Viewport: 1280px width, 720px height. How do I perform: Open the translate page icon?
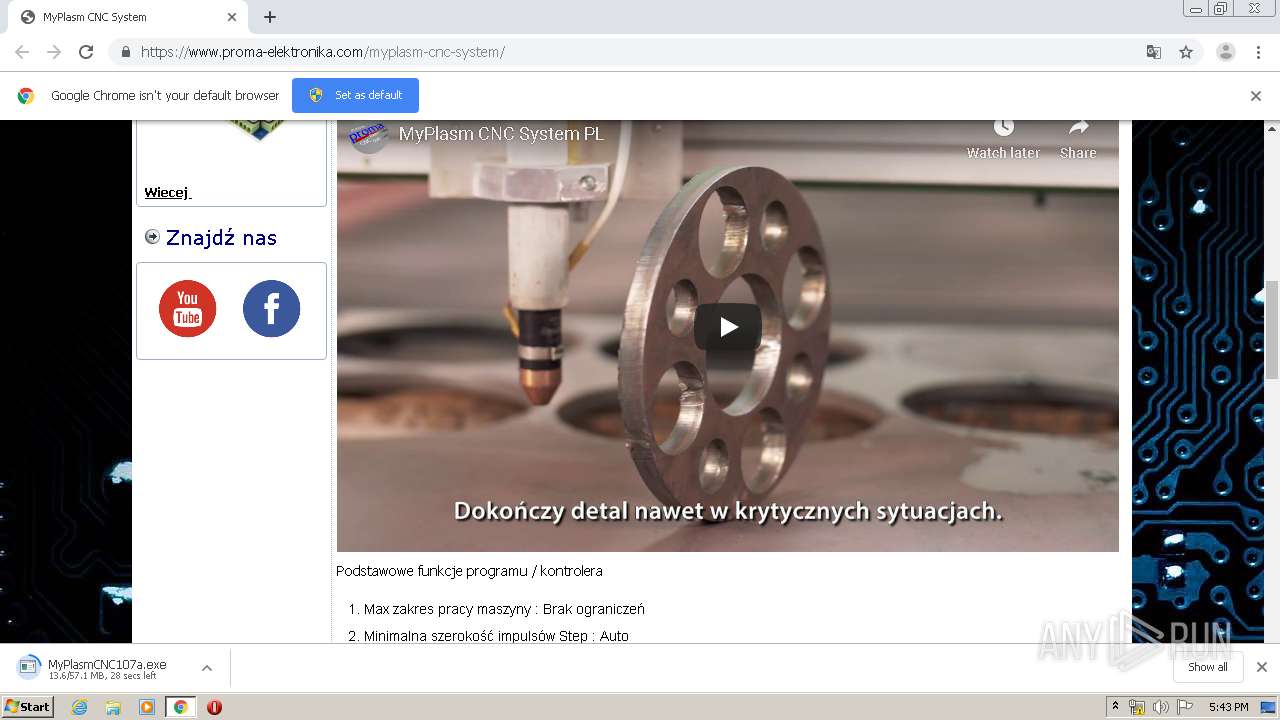pos(1153,52)
